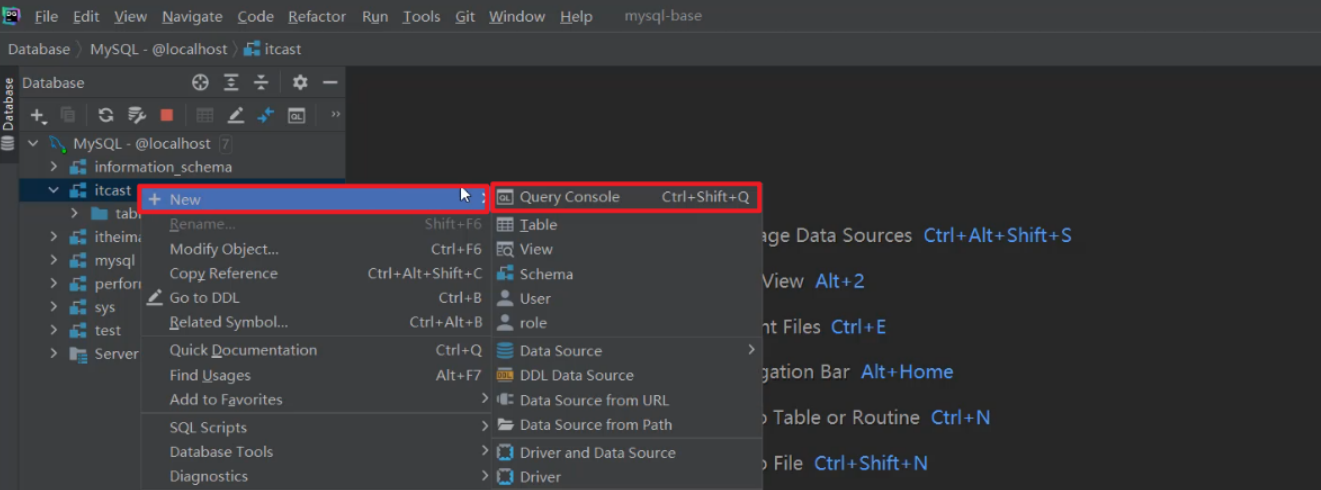Collapse the MySQL - @localhost node
The height and width of the screenshot is (490, 1321).
[x=35, y=144]
